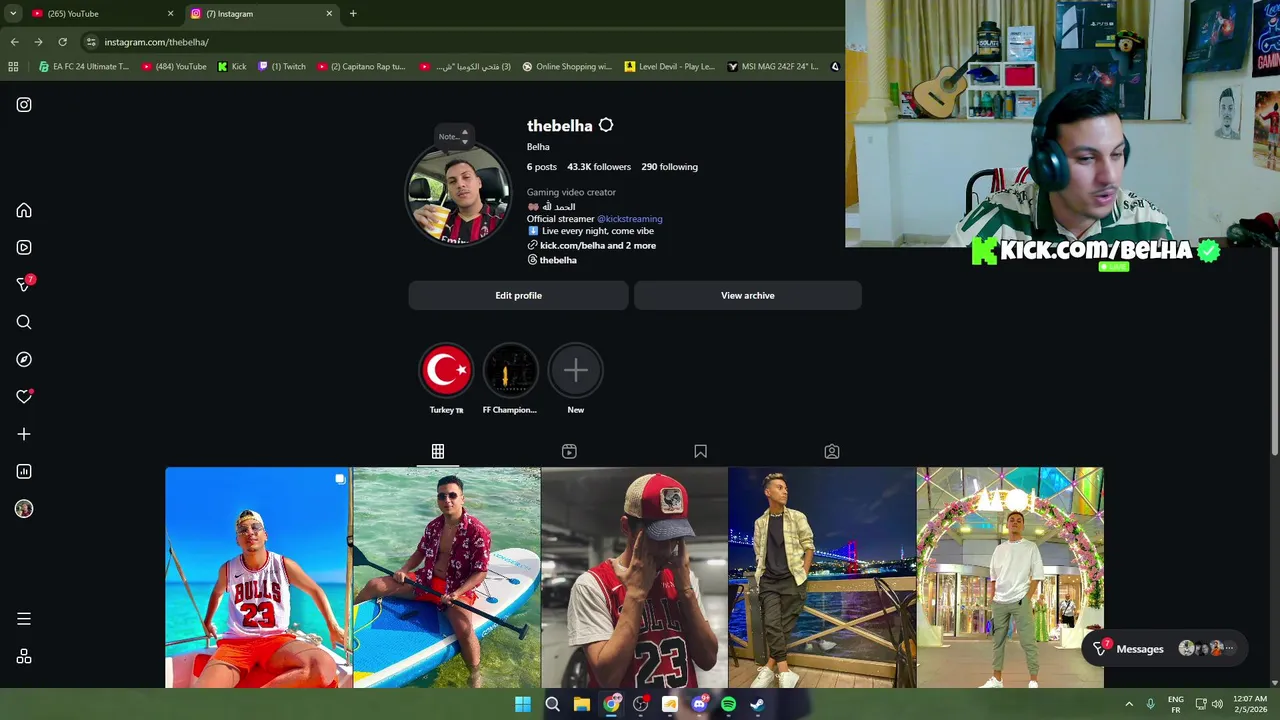
Task: Open the 290 following list
Action: [x=669, y=167]
